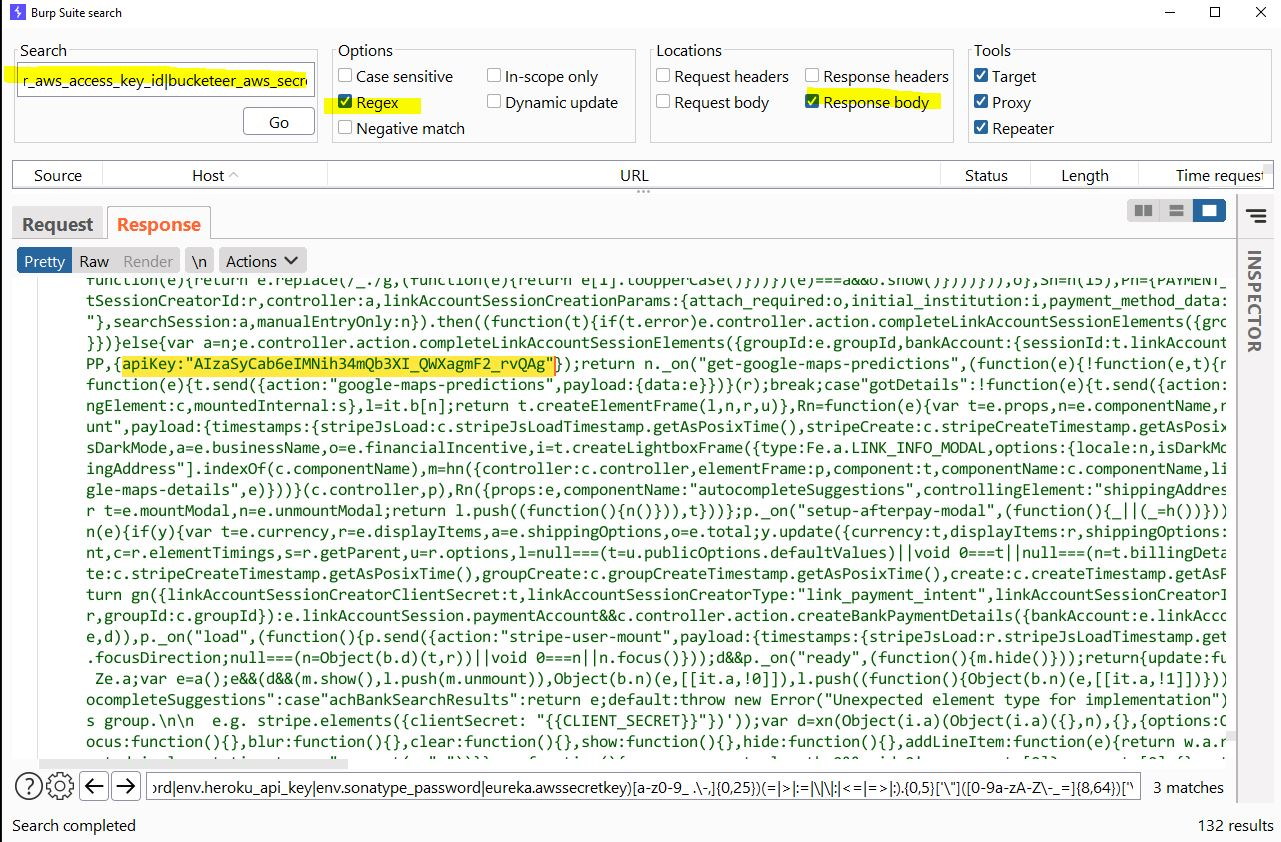Uncheck the Proxy tool checkbox
Screen dimensions: 1281x842
point(981,102)
